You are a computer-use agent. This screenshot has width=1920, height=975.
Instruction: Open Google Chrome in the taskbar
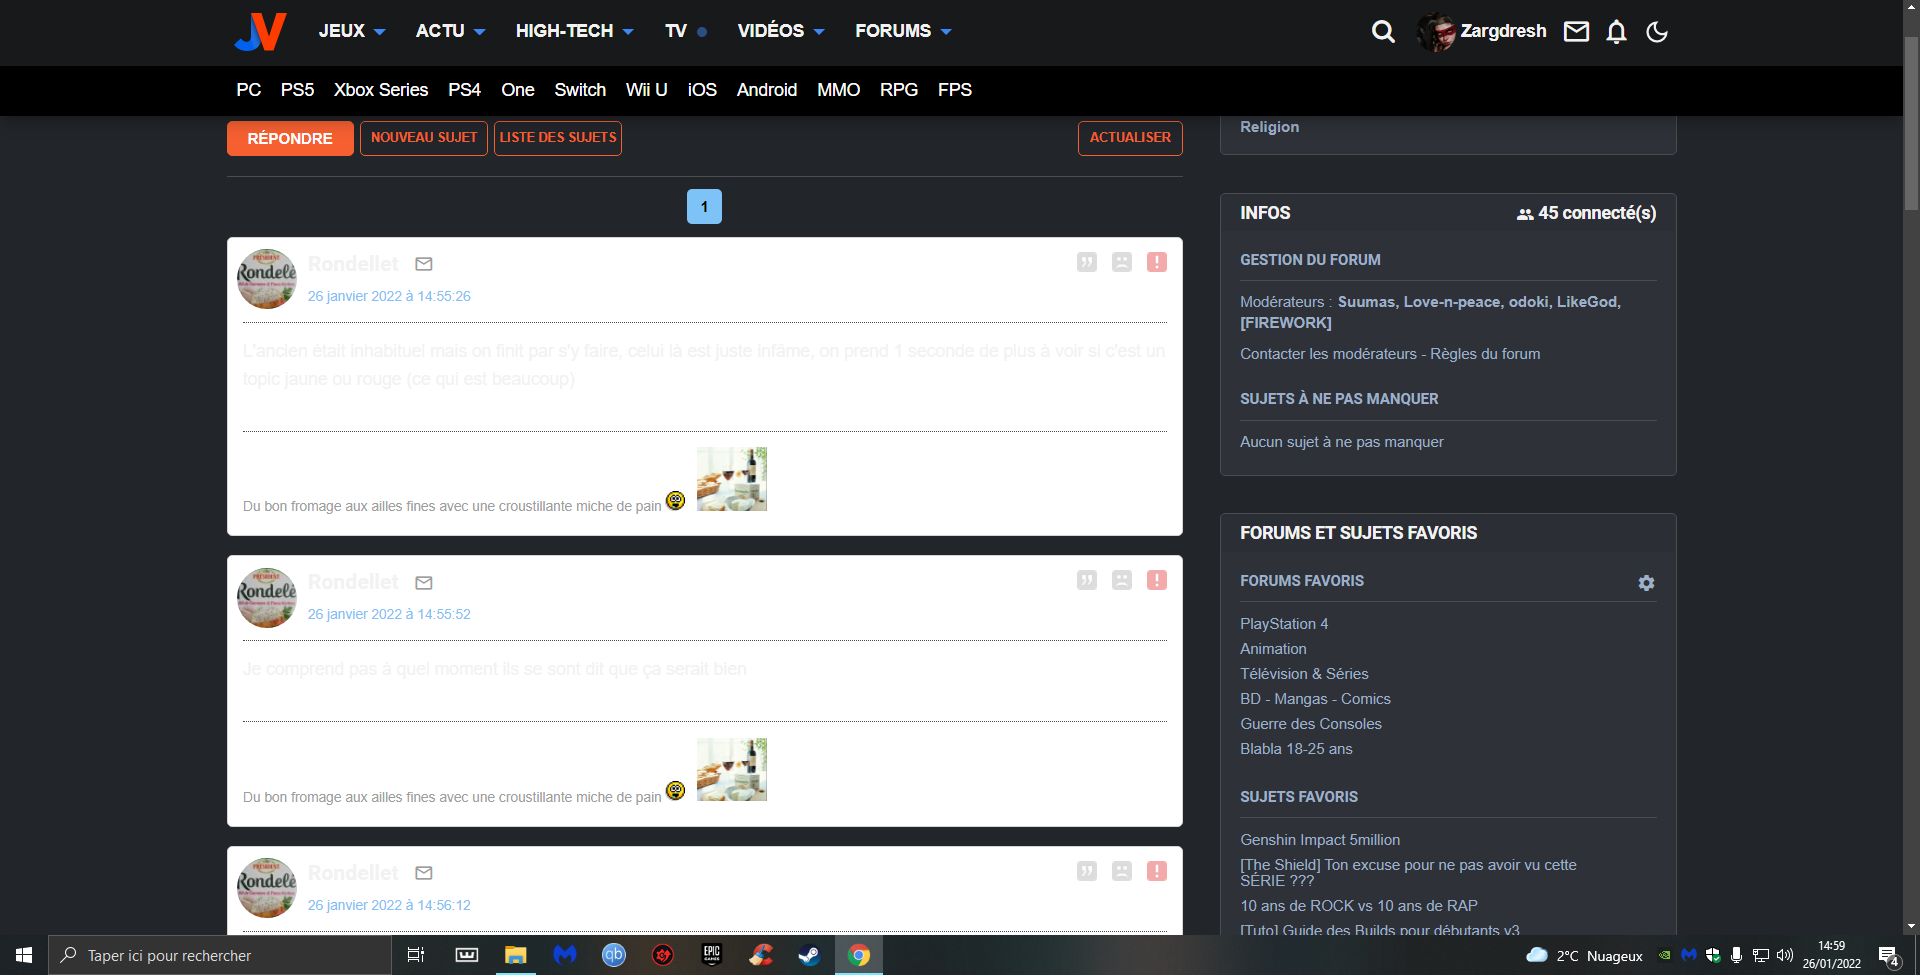point(859,955)
